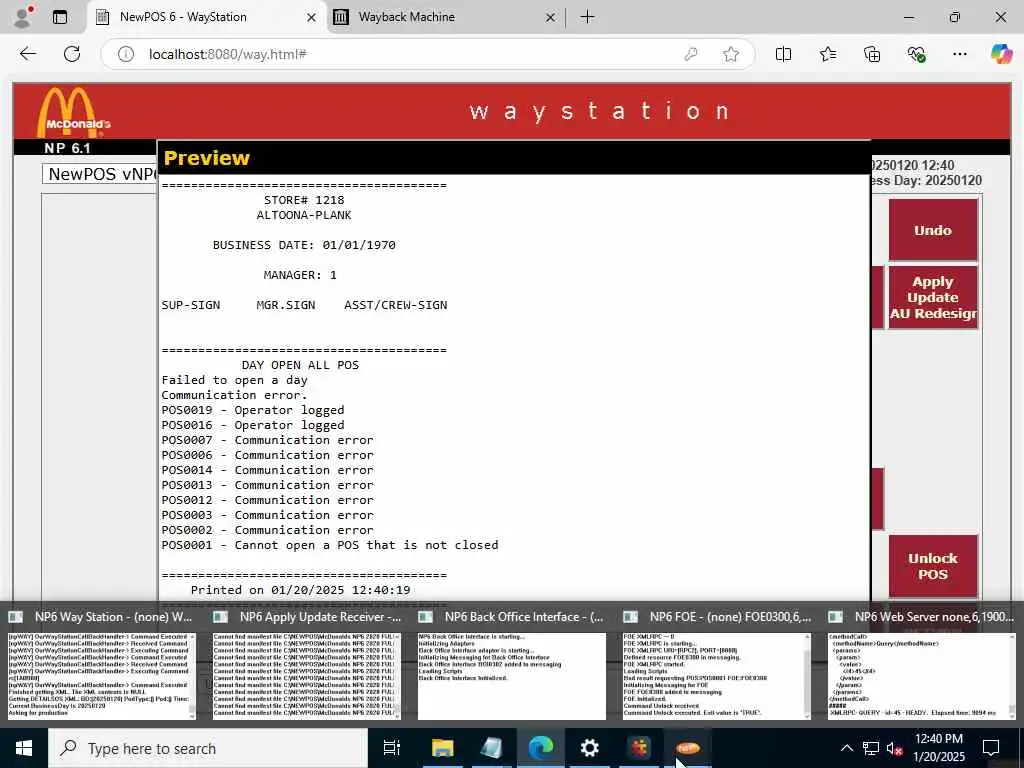Open the browser profile icon
Viewport: 1024px width, 768px height.
(23, 17)
